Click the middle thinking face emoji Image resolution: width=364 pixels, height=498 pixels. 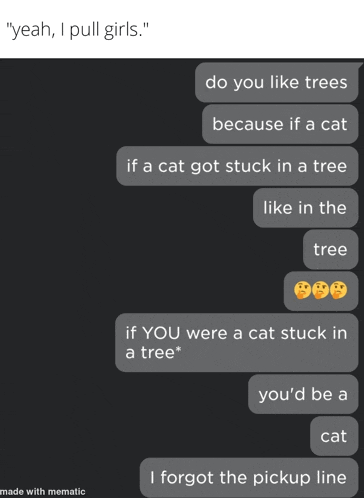(x=321, y=290)
